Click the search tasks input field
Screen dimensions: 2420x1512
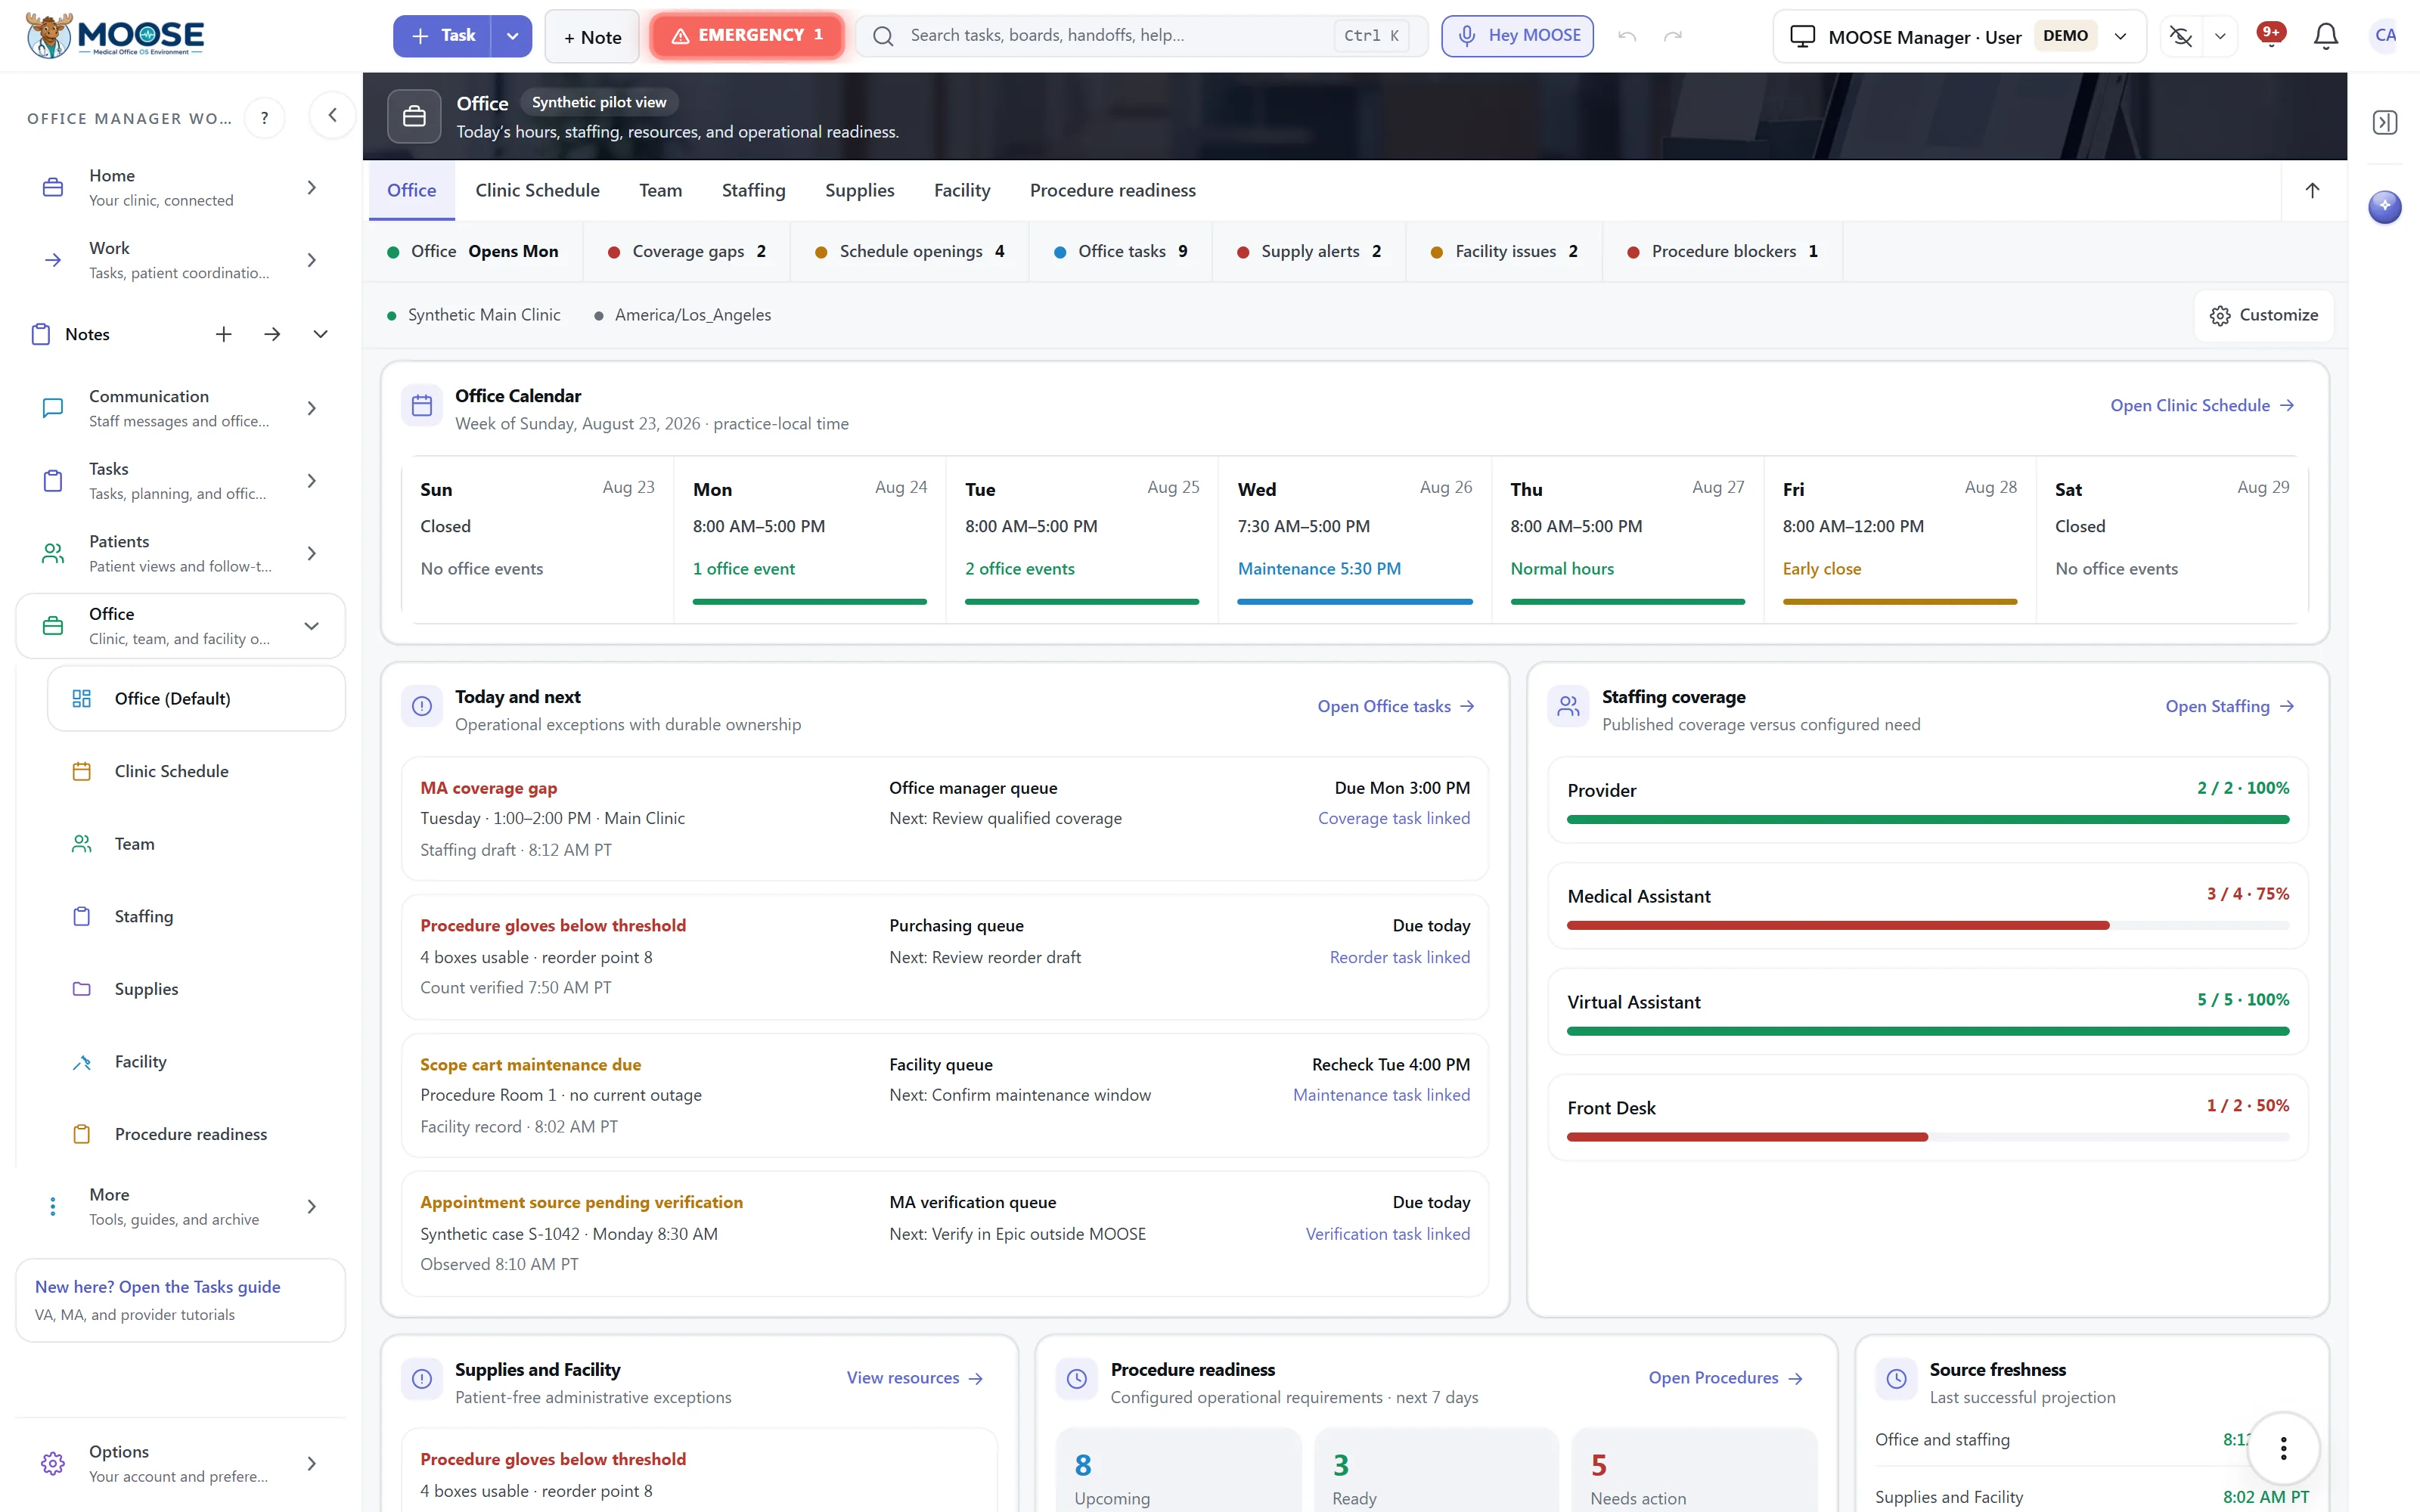click(x=1140, y=36)
